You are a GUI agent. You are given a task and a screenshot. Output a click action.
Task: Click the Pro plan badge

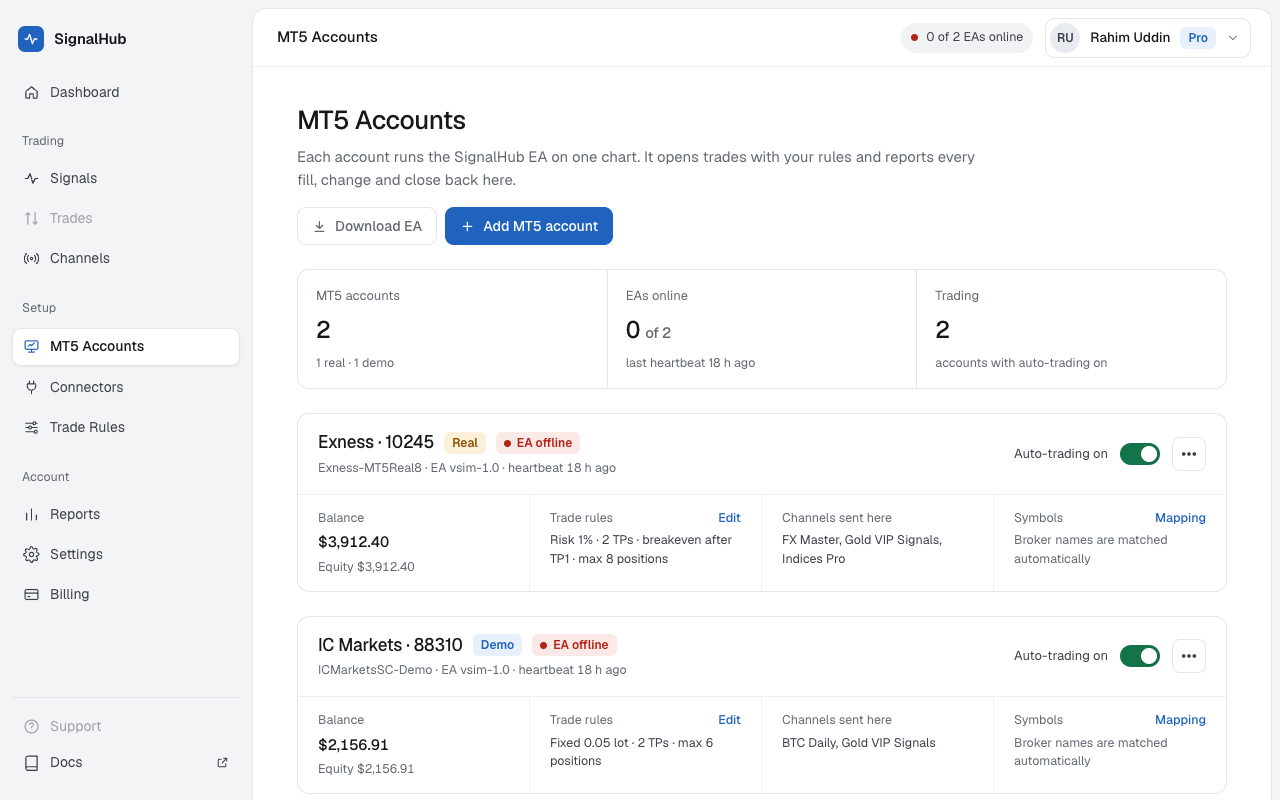tap(1198, 38)
